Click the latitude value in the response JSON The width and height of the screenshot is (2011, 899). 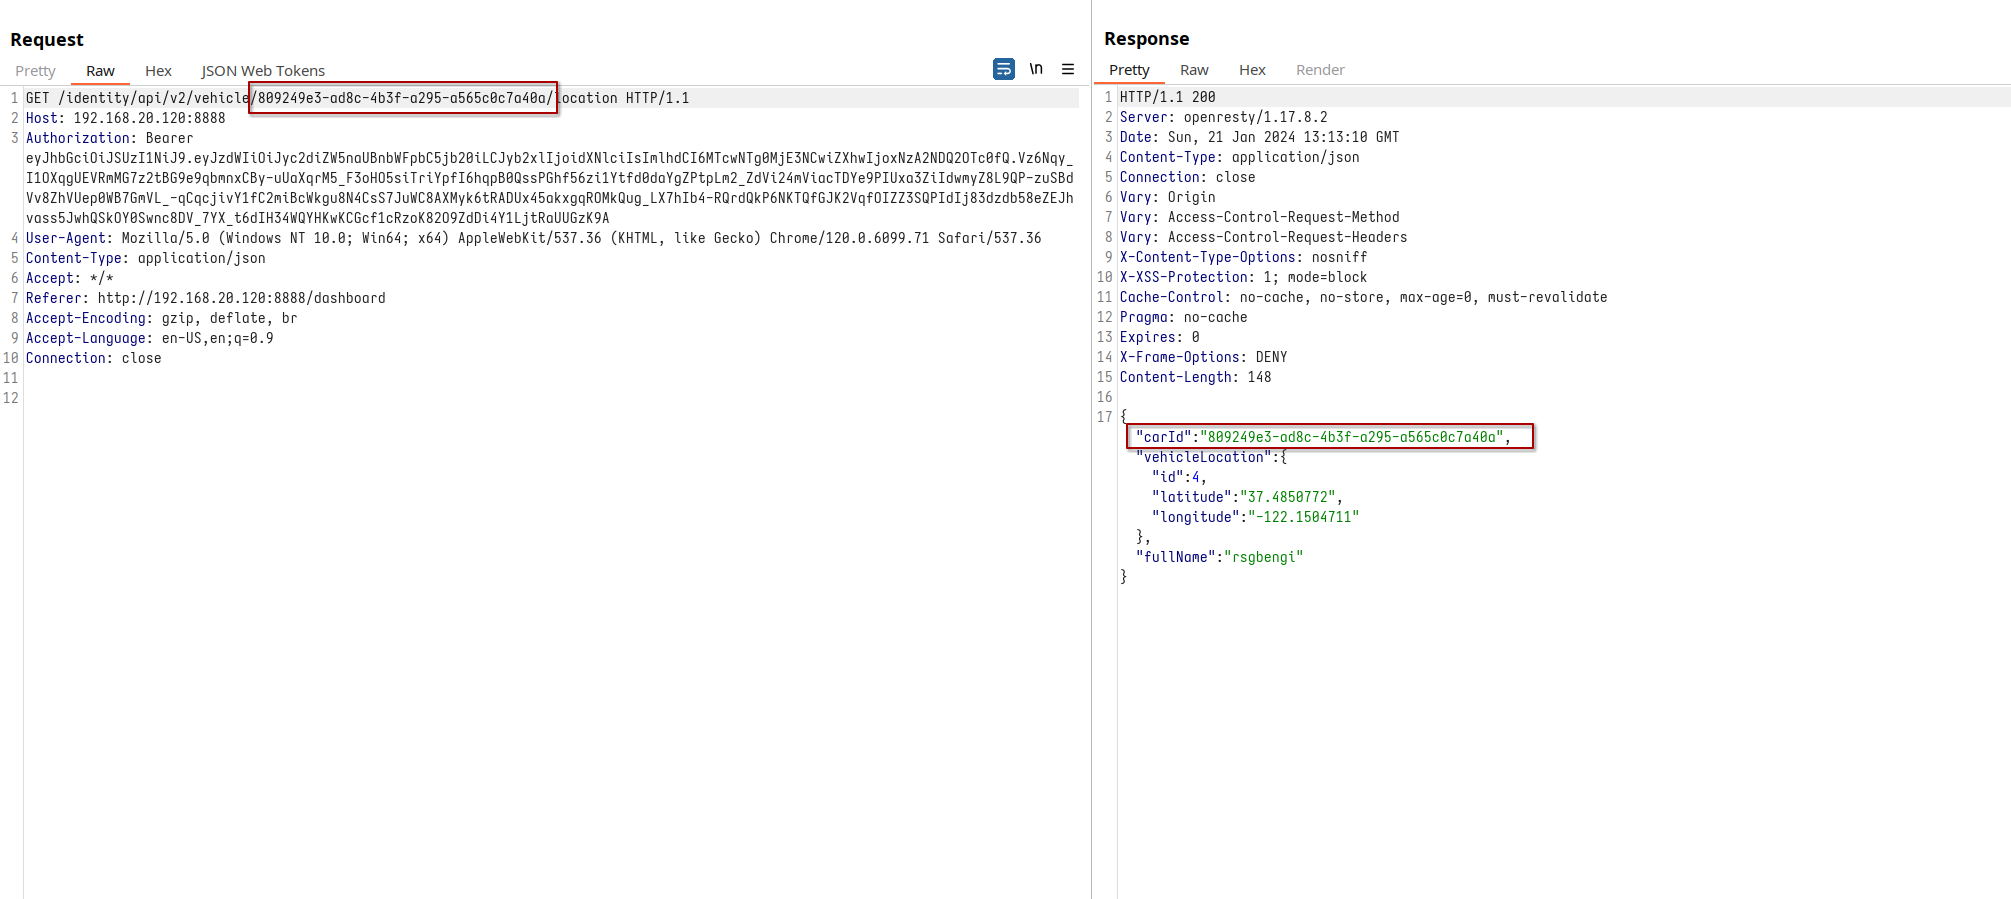[x=1288, y=497]
